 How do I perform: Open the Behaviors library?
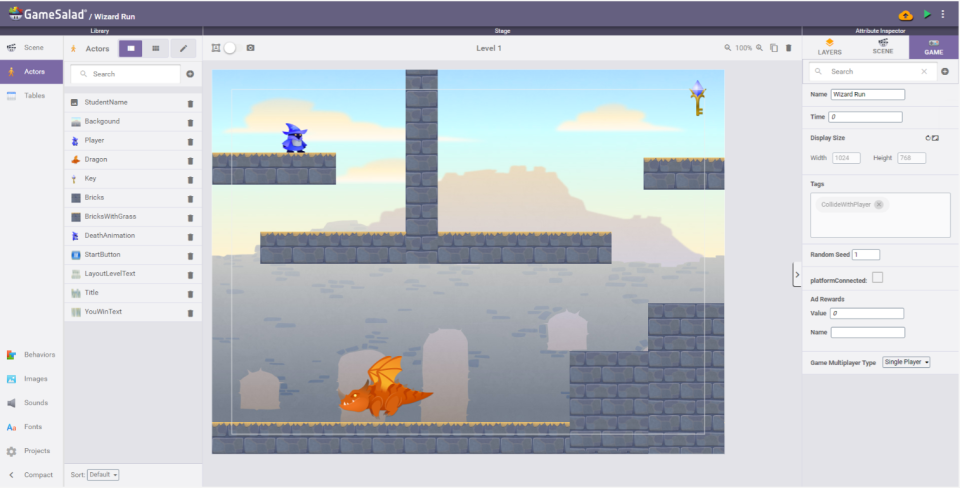pyautogui.click(x=31, y=355)
